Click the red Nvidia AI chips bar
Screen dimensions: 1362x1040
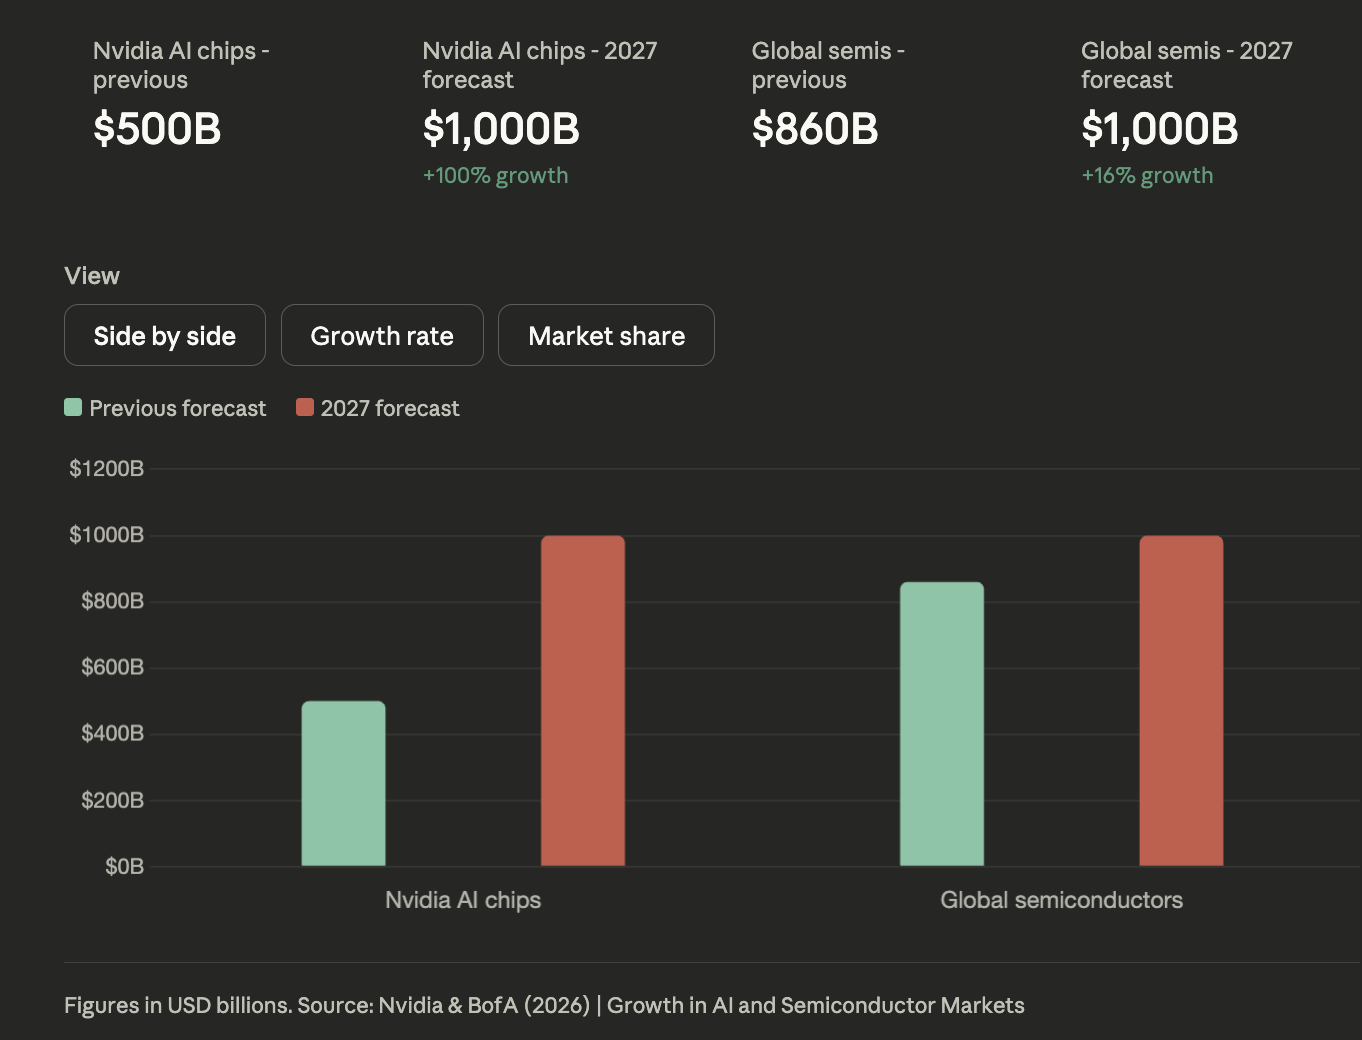pos(583,700)
